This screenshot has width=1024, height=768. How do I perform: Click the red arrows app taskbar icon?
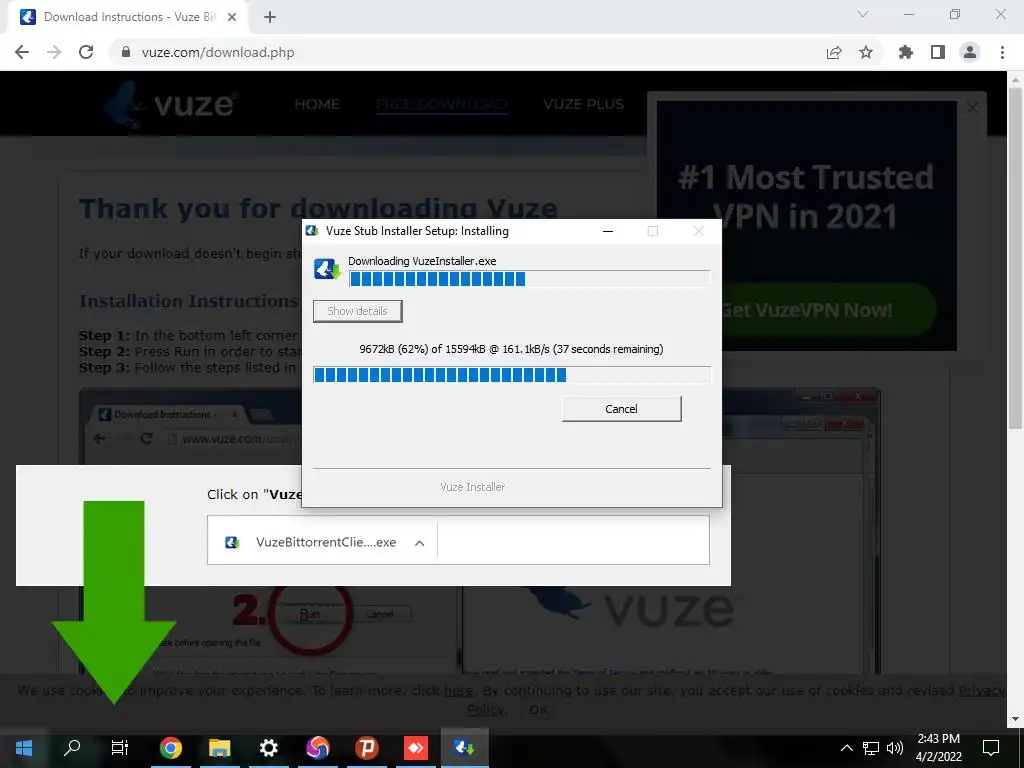tap(415, 748)
